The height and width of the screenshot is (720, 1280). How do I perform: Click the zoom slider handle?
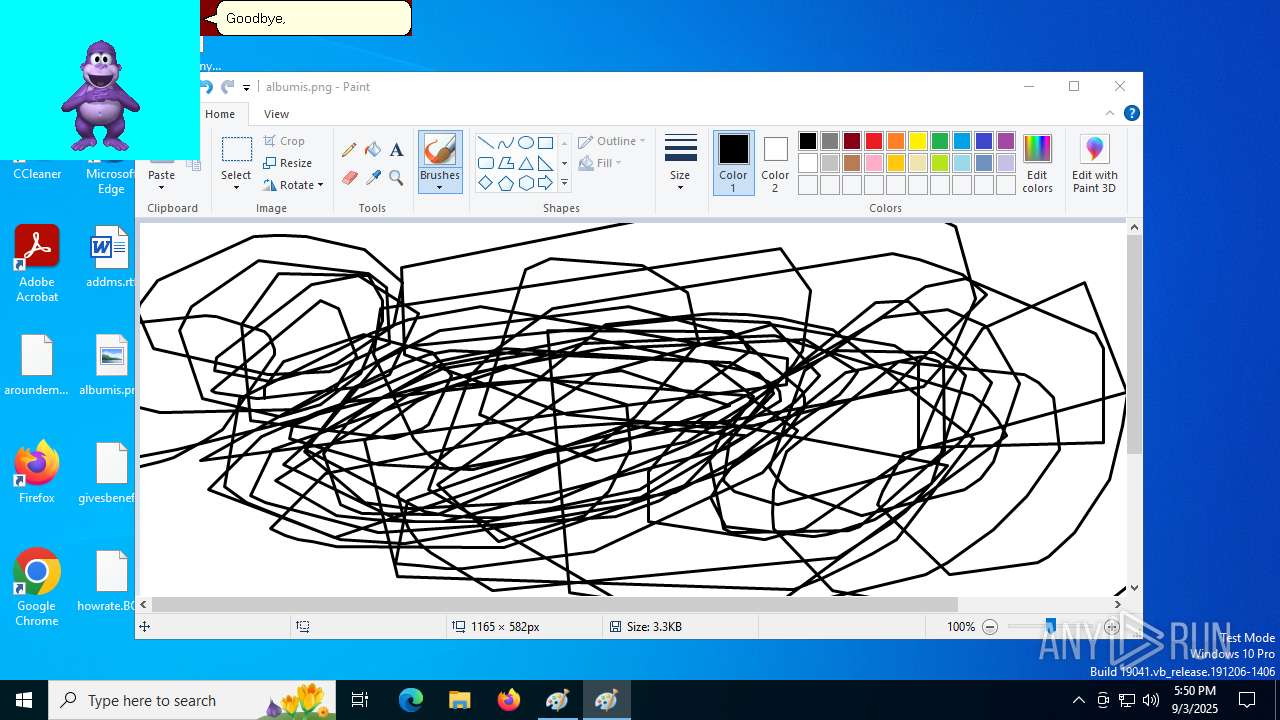pos(1050,627)
